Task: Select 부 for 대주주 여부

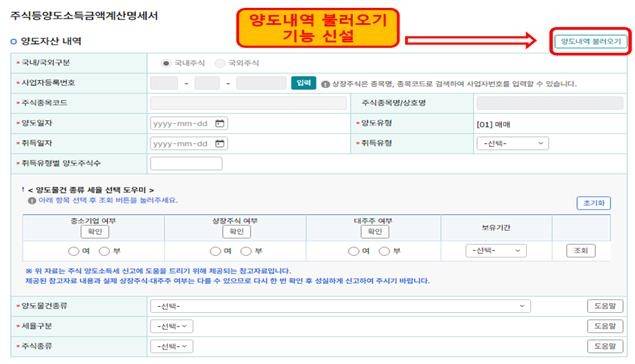Action: (x=384, y=251)
